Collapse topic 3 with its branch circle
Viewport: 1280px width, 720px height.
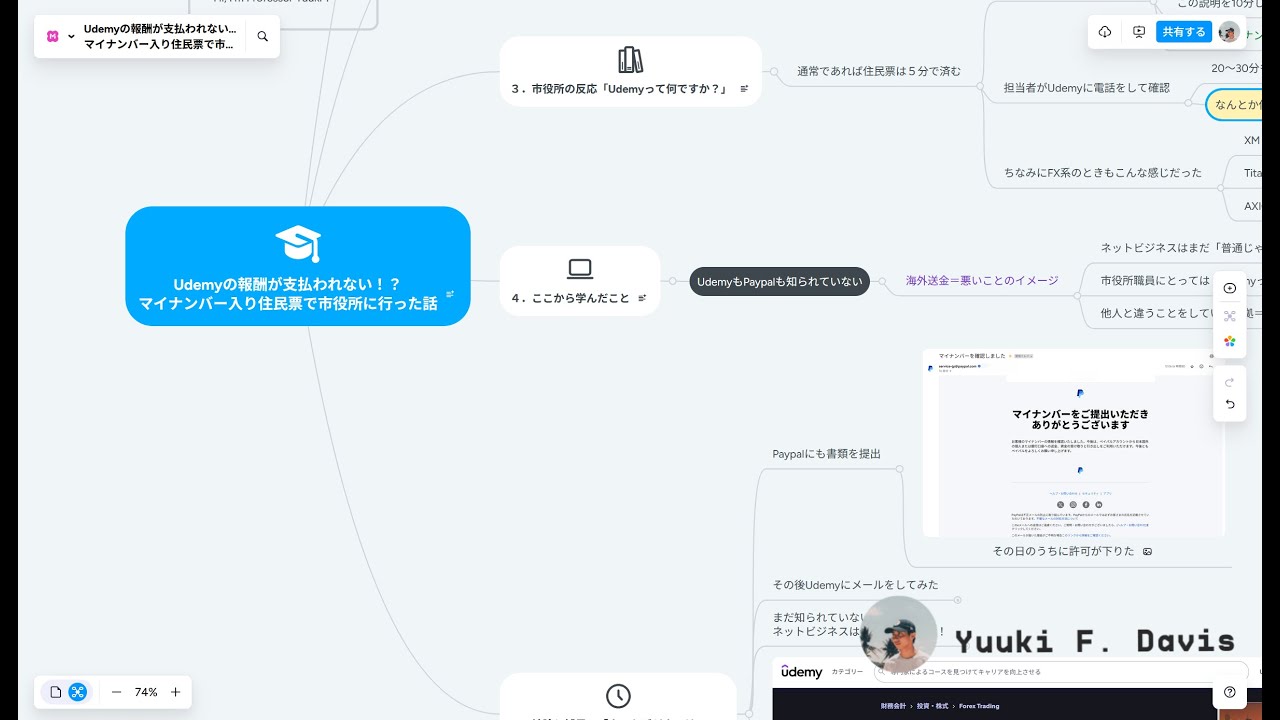pyautogui.click(x=774, y=71)
